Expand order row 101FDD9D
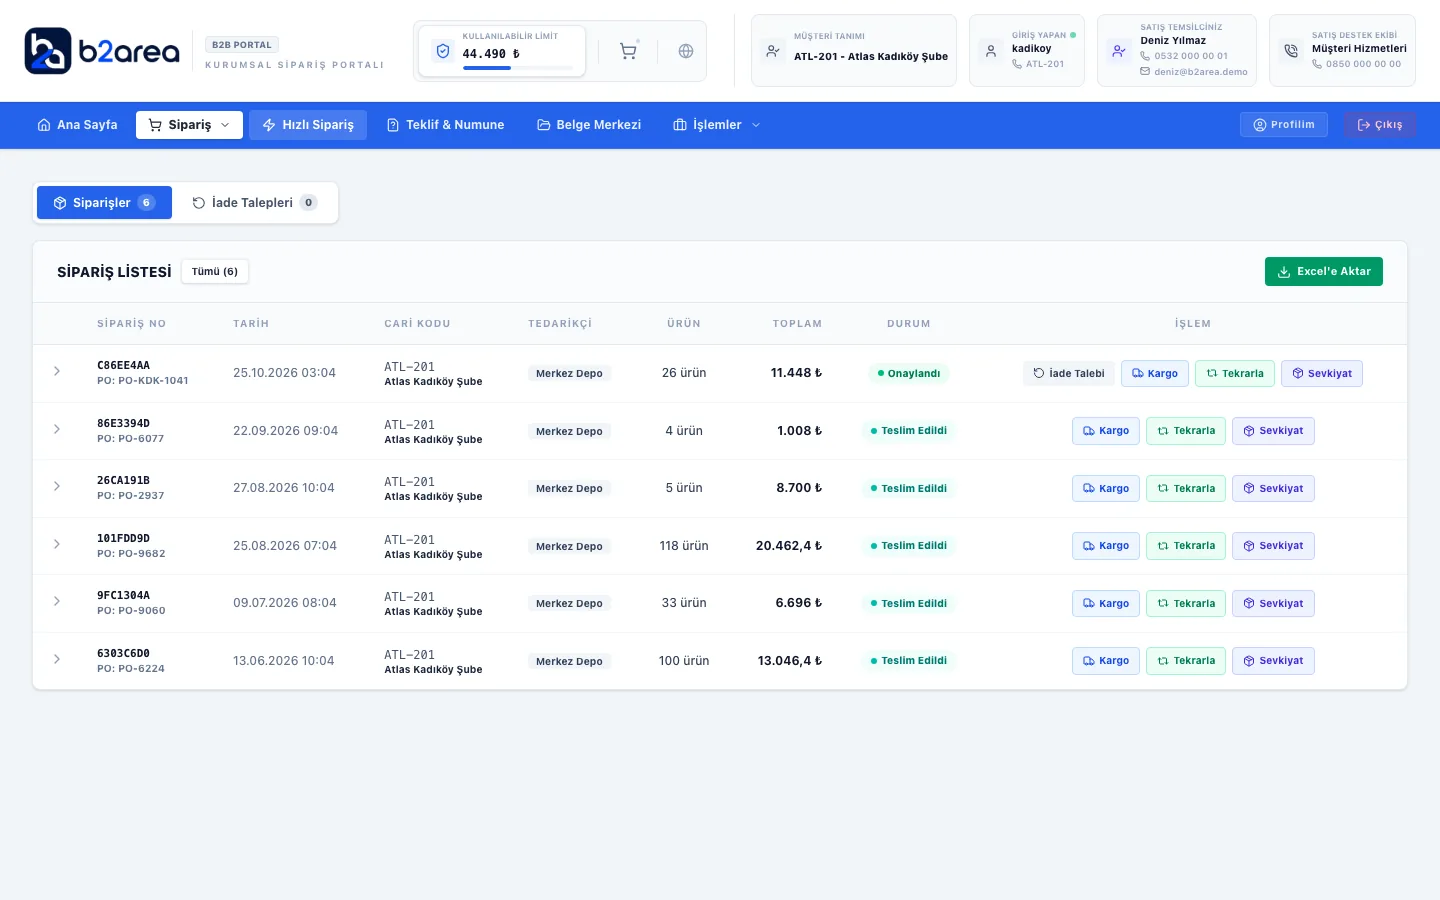The height and width of the screenshot is (900, 1440). point(57,545)
